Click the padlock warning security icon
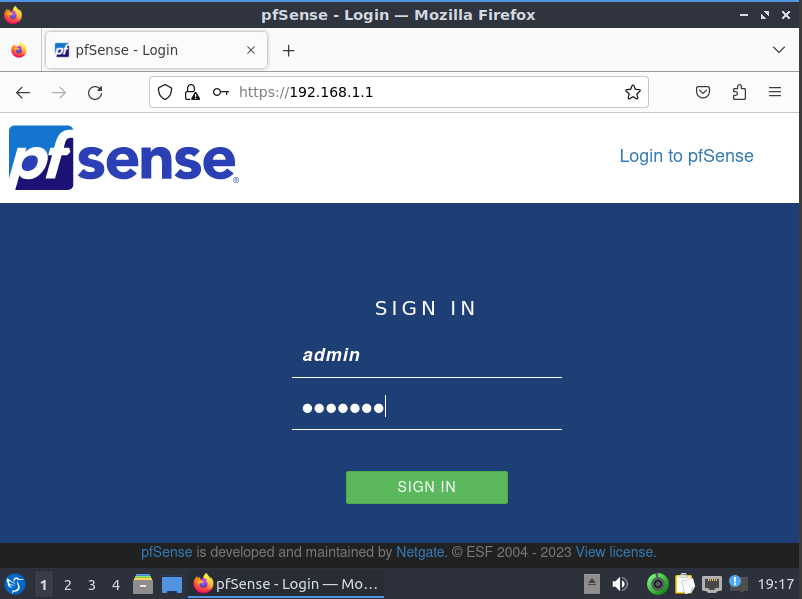802x599 pixels. tap(192, 92)
